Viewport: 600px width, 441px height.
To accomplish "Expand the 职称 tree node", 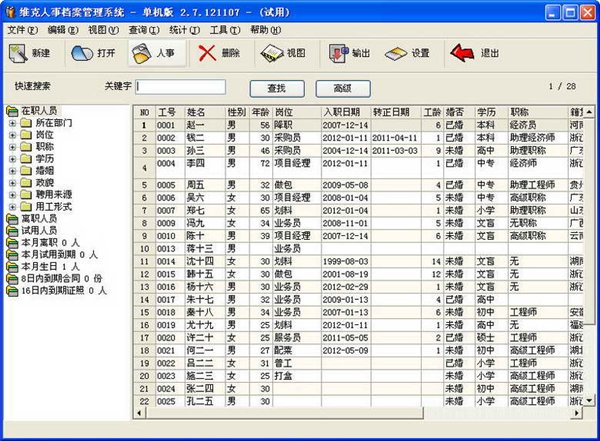I will [x=12, y=147].
